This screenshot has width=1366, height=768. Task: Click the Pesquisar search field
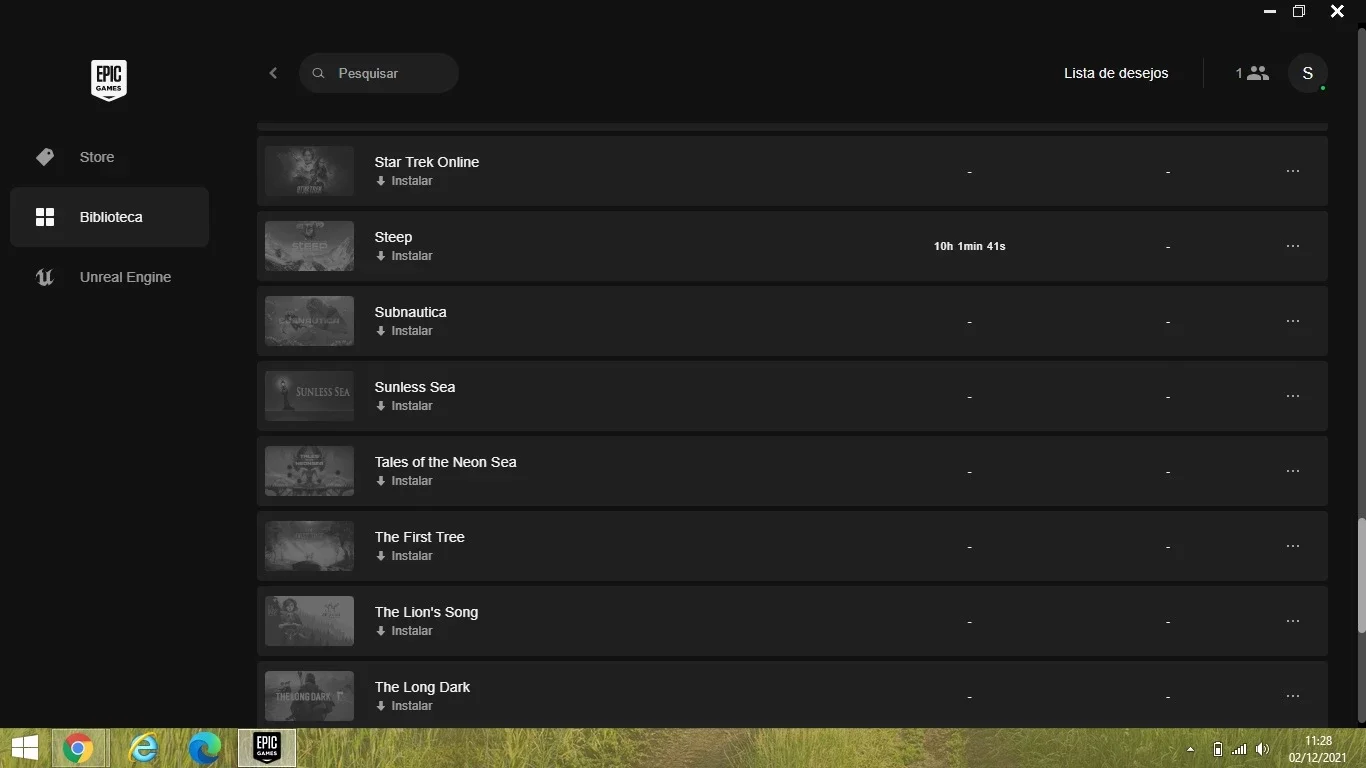379,73
